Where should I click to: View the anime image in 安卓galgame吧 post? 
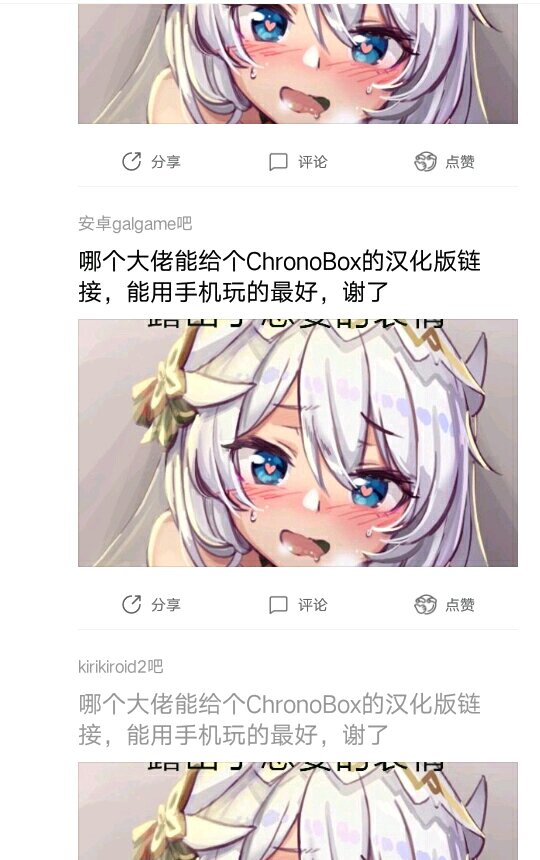tap(298, 443)
